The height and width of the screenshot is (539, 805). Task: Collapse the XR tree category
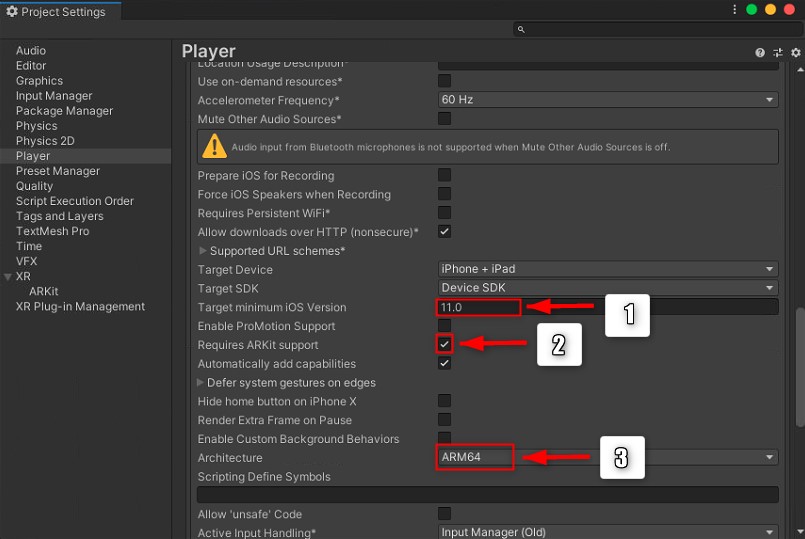[8, 277]
